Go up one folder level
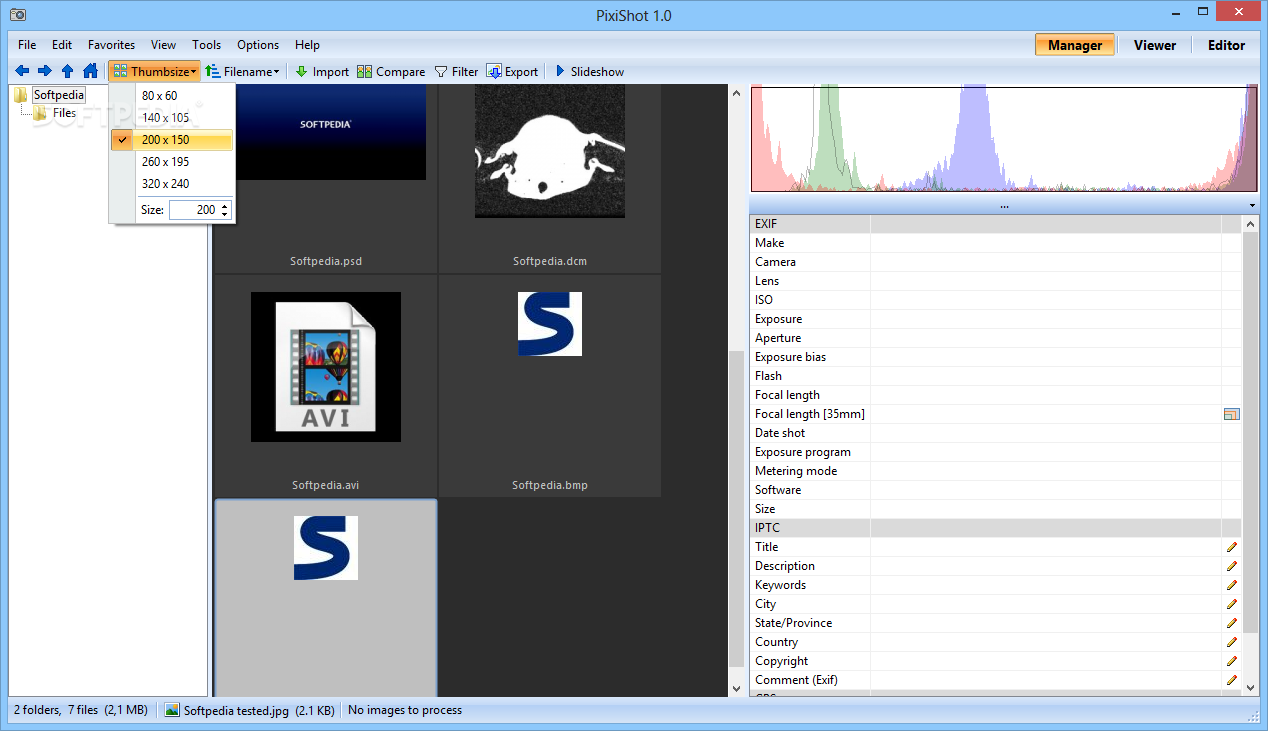 67,71
